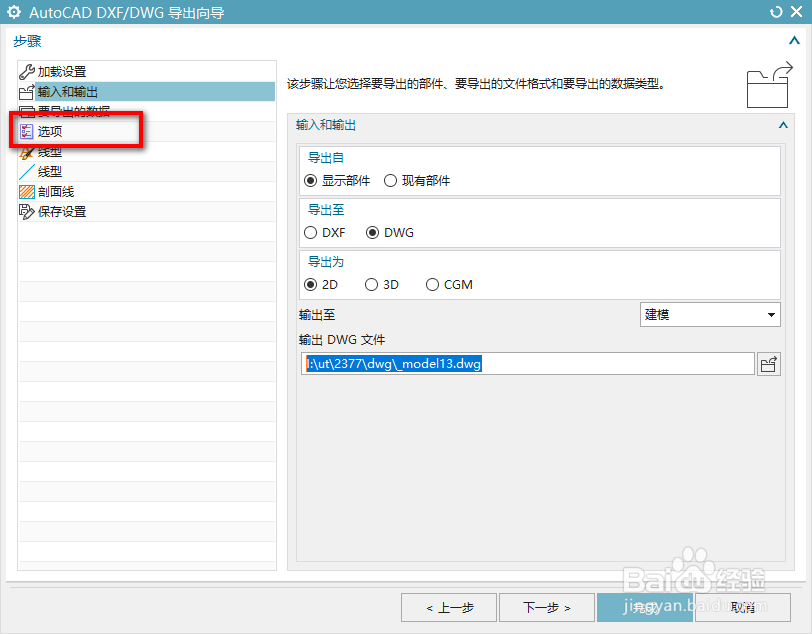This screenshot has width=812, height=634.
Task: Click the 取消 cancel button
Action: (743, 607)
